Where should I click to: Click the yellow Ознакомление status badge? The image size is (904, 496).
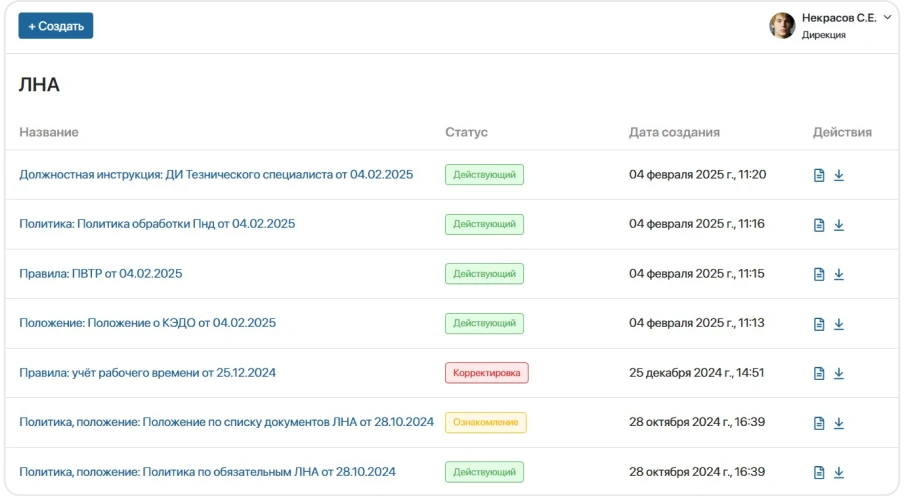[x=485, y=422]
